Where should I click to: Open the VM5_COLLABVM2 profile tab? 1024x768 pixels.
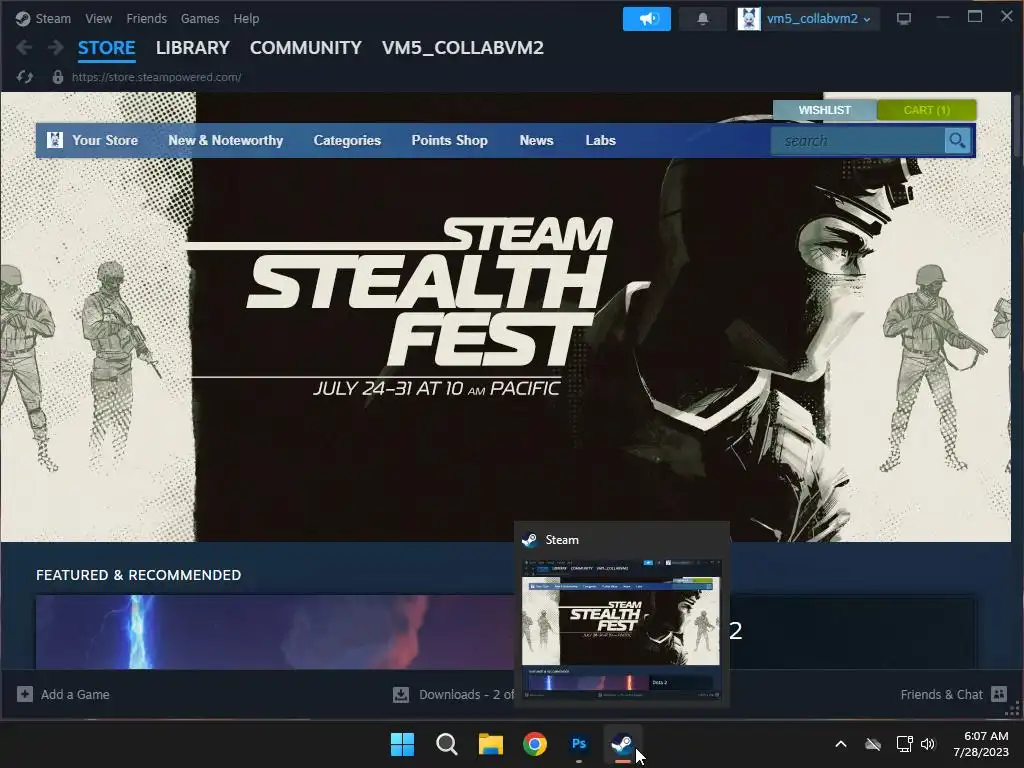click(462, 48)
